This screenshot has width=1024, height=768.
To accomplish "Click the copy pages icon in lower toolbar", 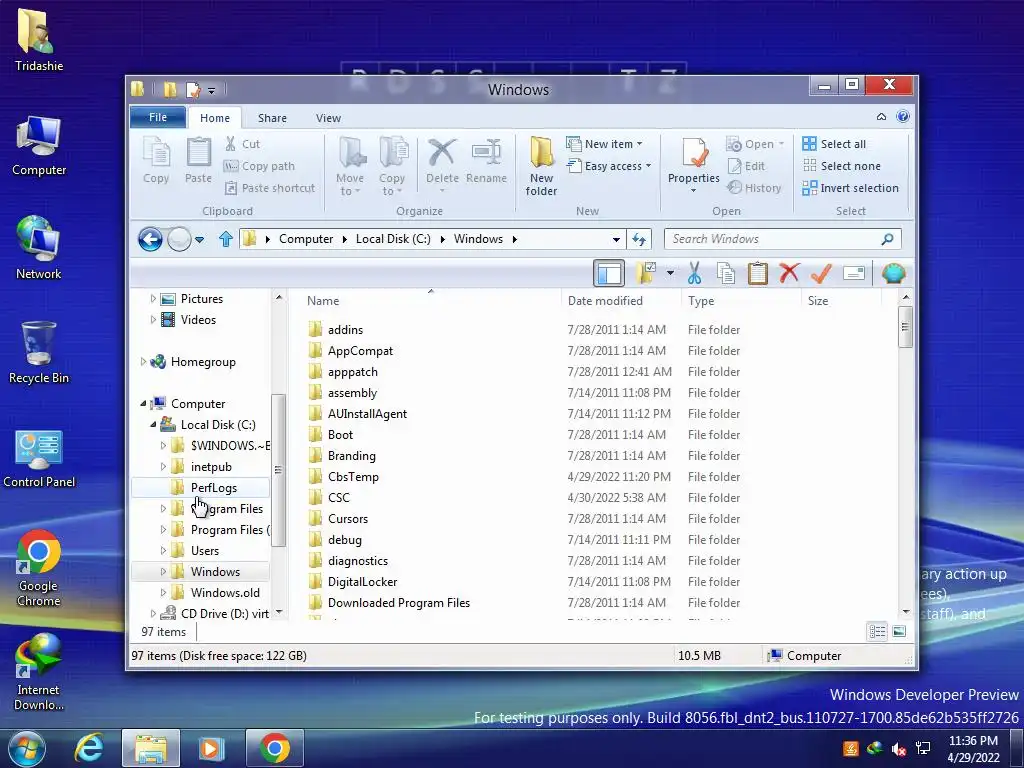I will (x=726, y=273).
